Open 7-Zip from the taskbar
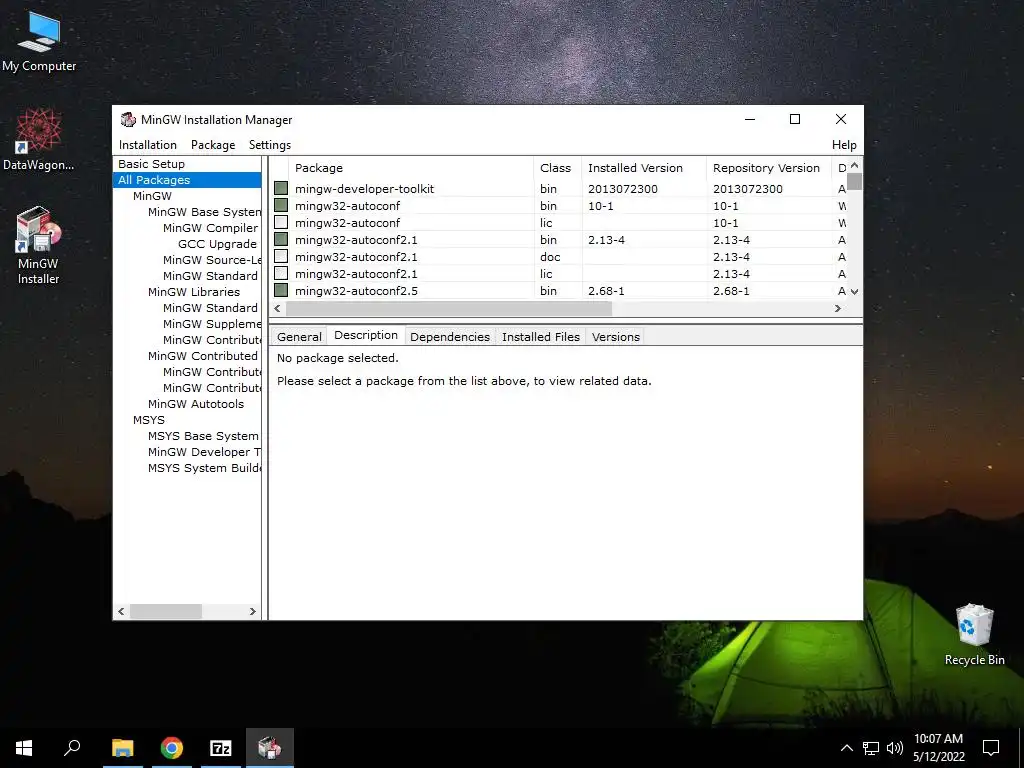The image size is (1024, 768). pos(221,748)
